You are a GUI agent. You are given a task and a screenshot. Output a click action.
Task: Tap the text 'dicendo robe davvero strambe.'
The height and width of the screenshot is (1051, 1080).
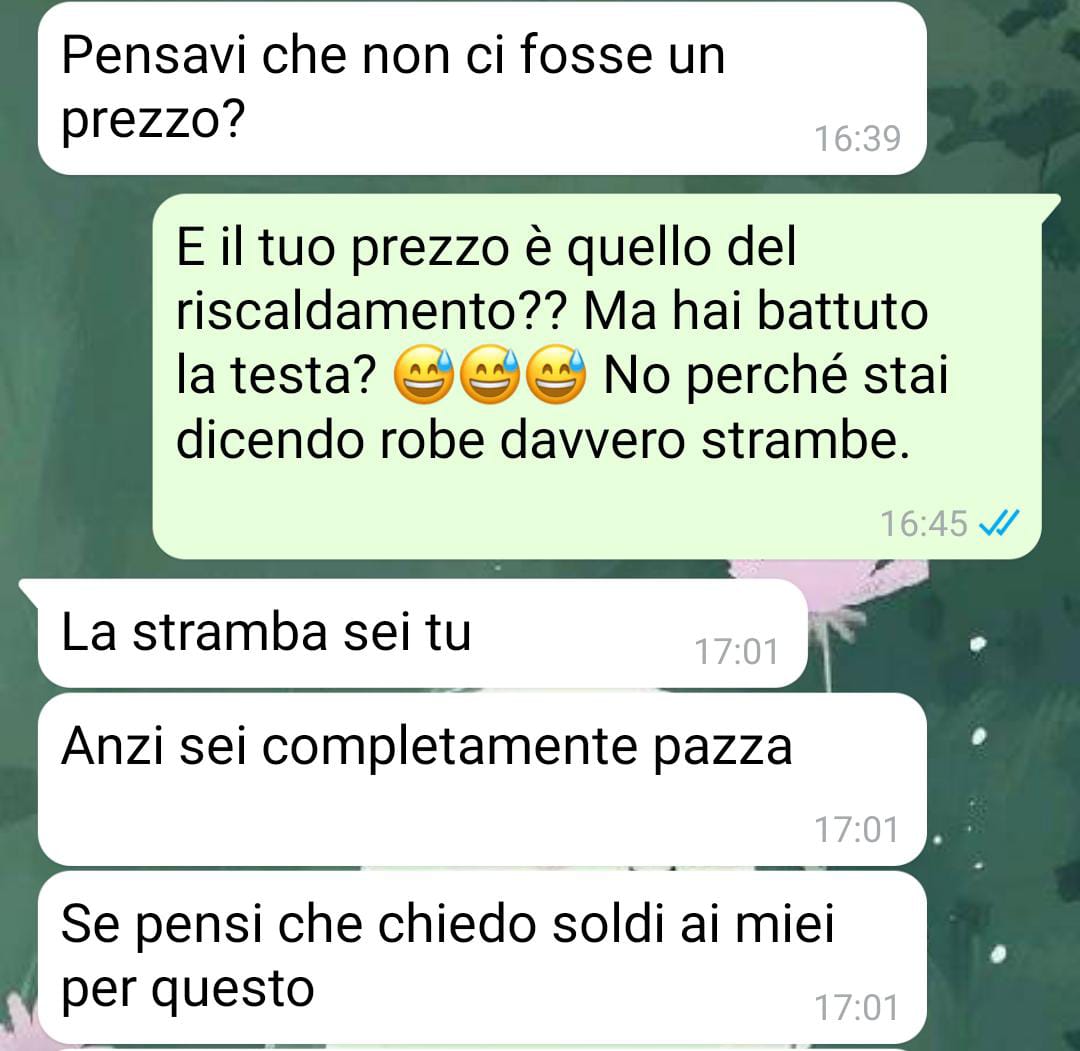click(x=543, y=439)
